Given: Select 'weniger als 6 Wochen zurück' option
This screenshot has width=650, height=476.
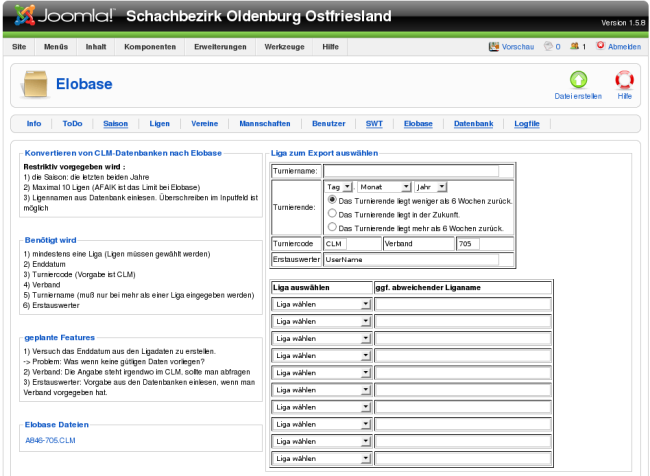Looking at the screenshot, I should pyautogui.click(x=333, y=201).
